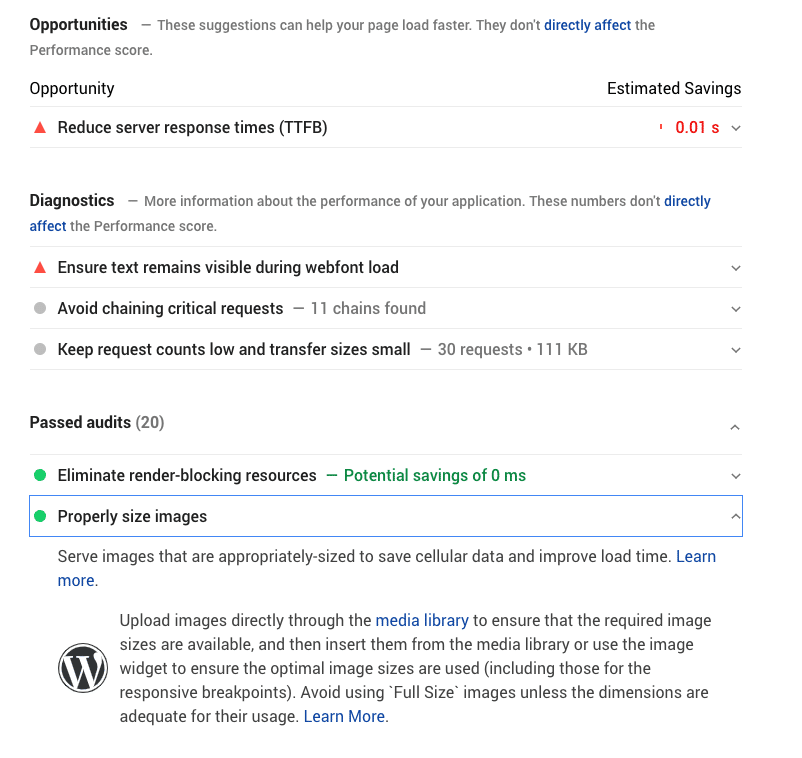Screen dimensions: 802x758
Task: Click the green dot beside Properly size images
Action: point(38,516)
